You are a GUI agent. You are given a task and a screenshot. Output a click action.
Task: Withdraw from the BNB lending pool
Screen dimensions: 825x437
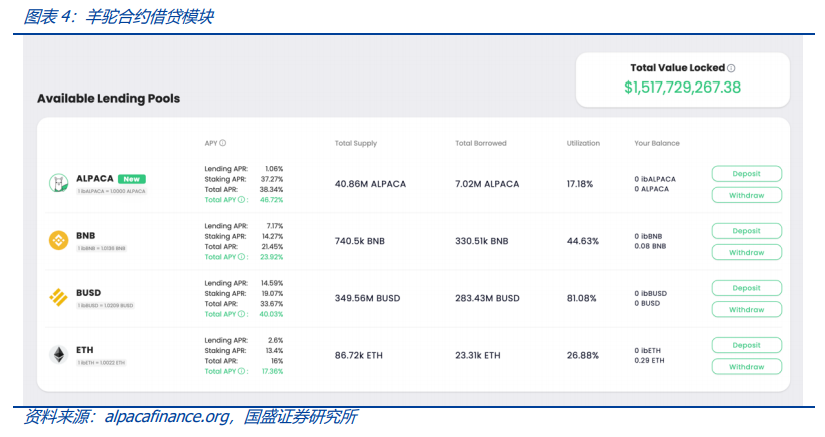747,252
